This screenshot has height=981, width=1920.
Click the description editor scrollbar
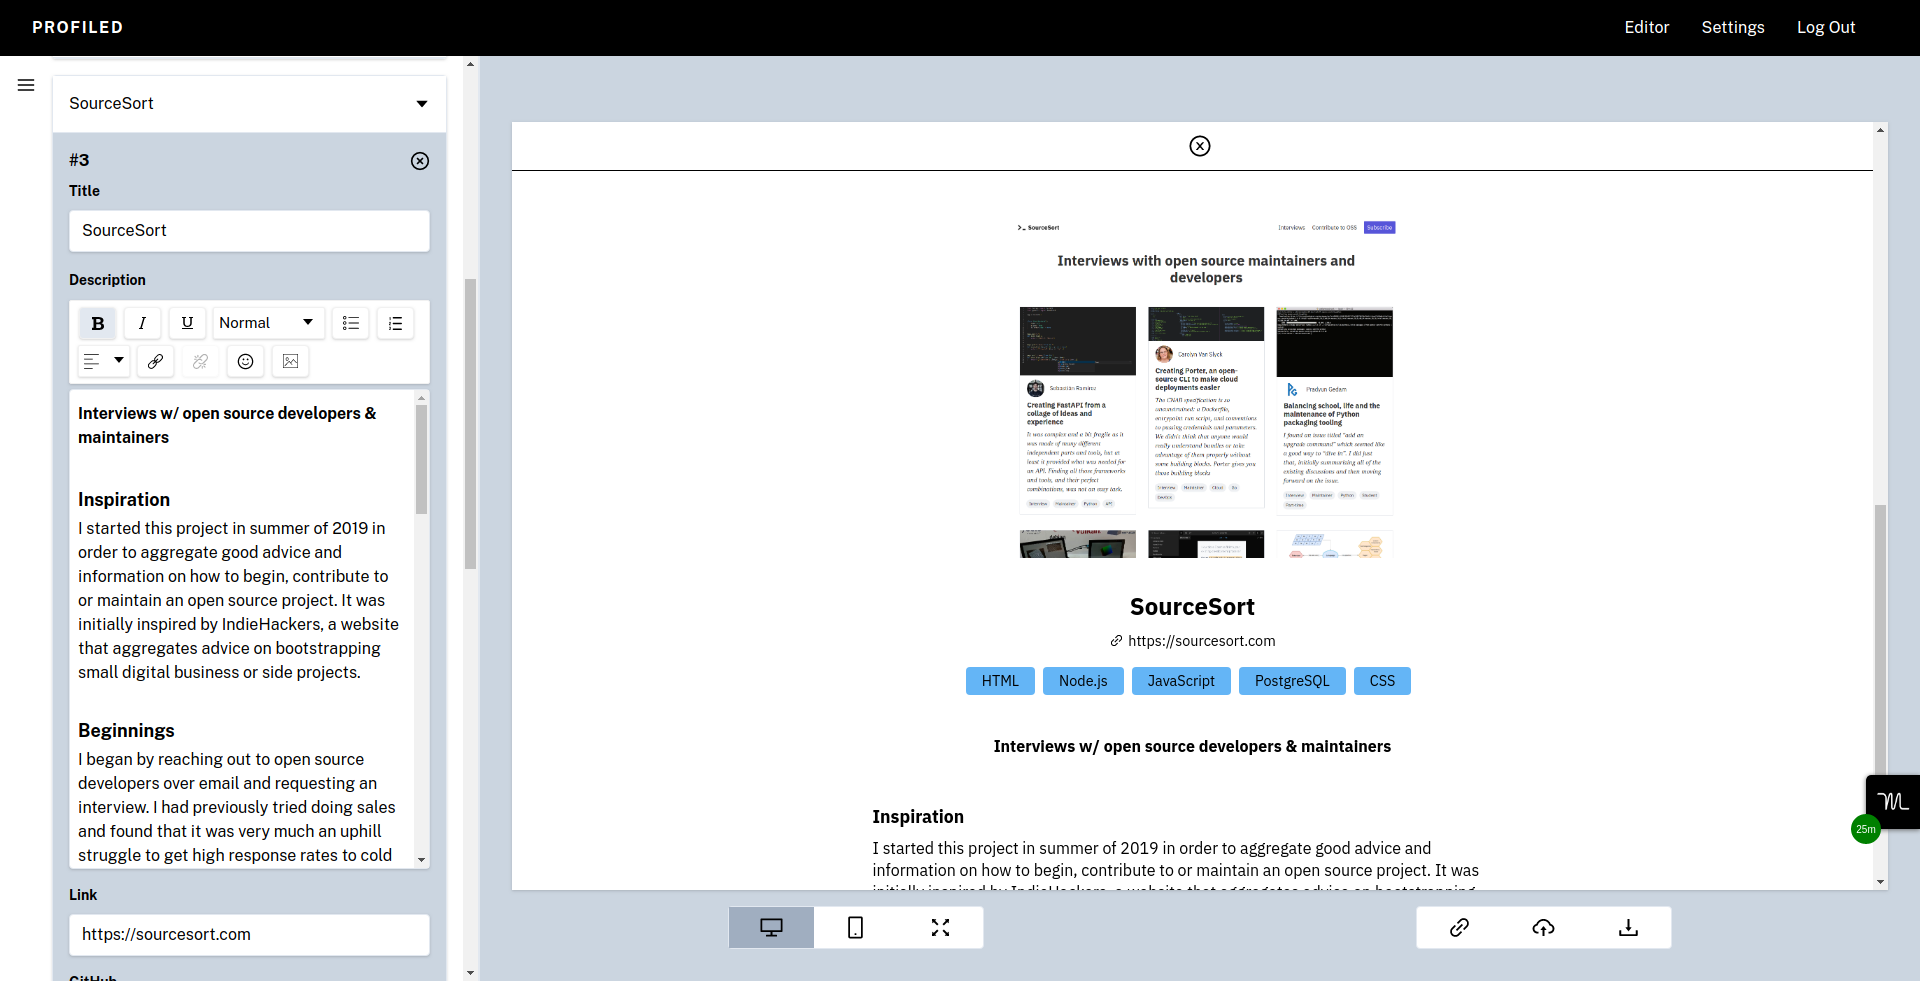[x=422, y=460]
